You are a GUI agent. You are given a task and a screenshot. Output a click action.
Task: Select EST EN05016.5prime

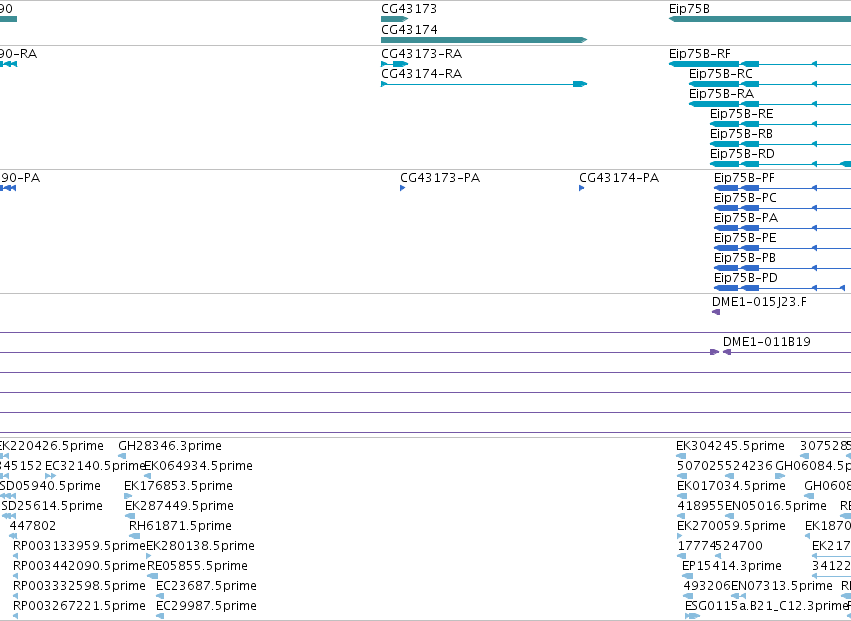(x=776, y=505)
